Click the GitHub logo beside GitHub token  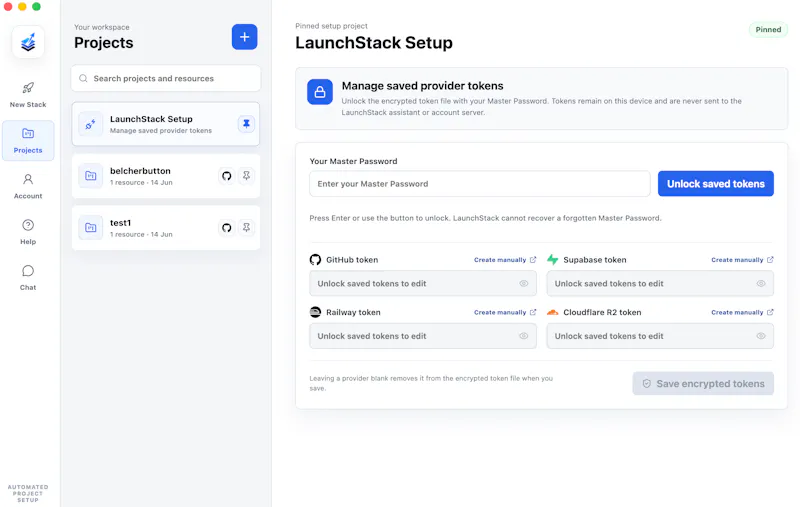[315, 260]
